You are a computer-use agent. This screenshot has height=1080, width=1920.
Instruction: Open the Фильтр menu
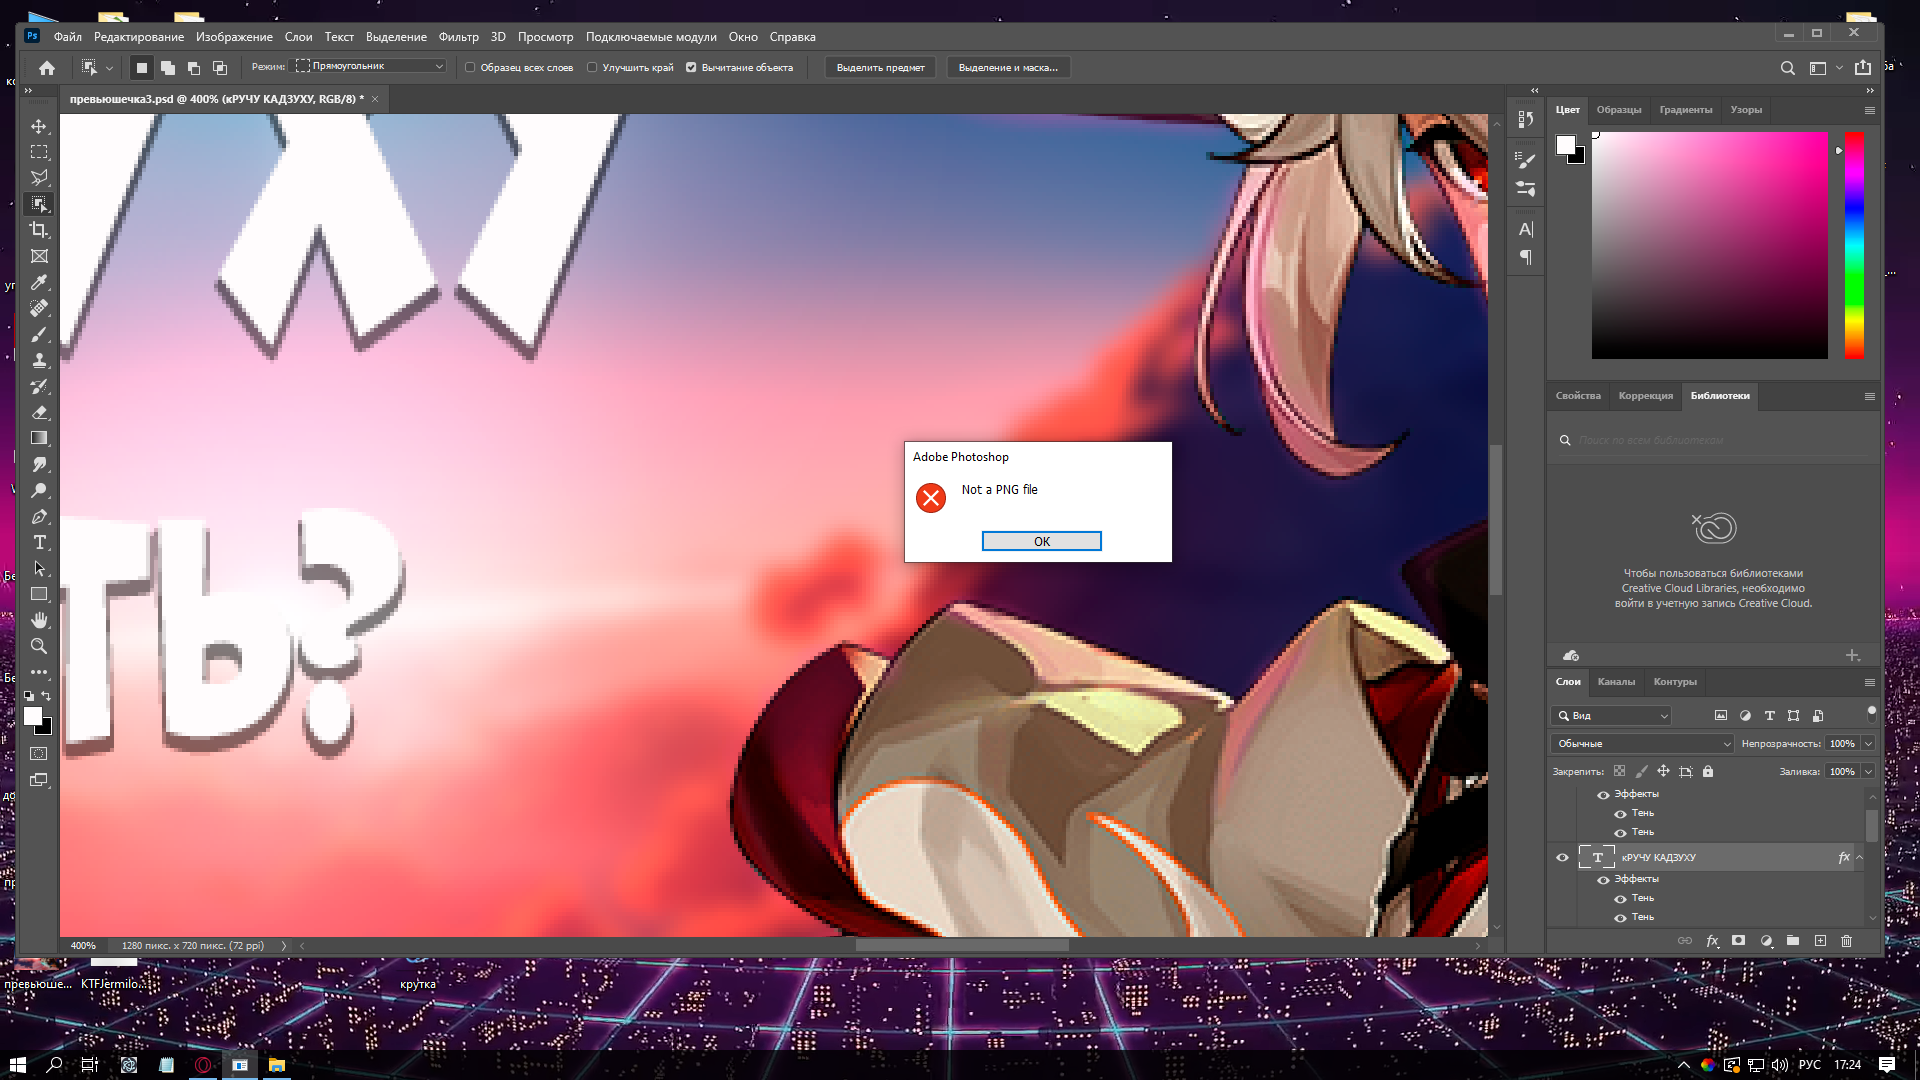tap(458, 37)
